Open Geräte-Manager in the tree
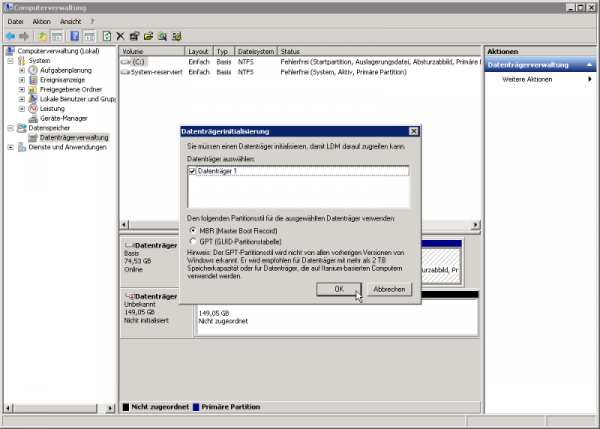 click(62, 118)
